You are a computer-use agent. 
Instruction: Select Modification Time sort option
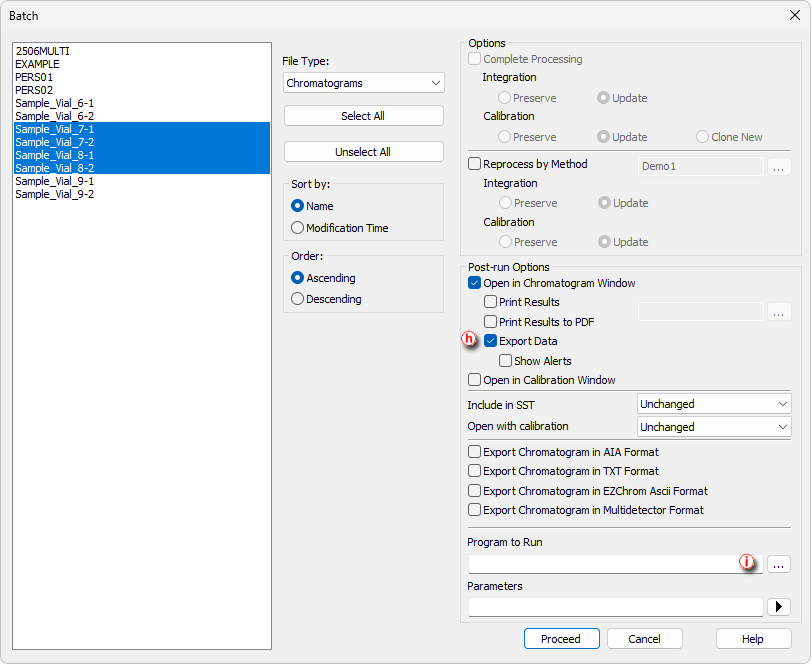click(x=297, y=228)
